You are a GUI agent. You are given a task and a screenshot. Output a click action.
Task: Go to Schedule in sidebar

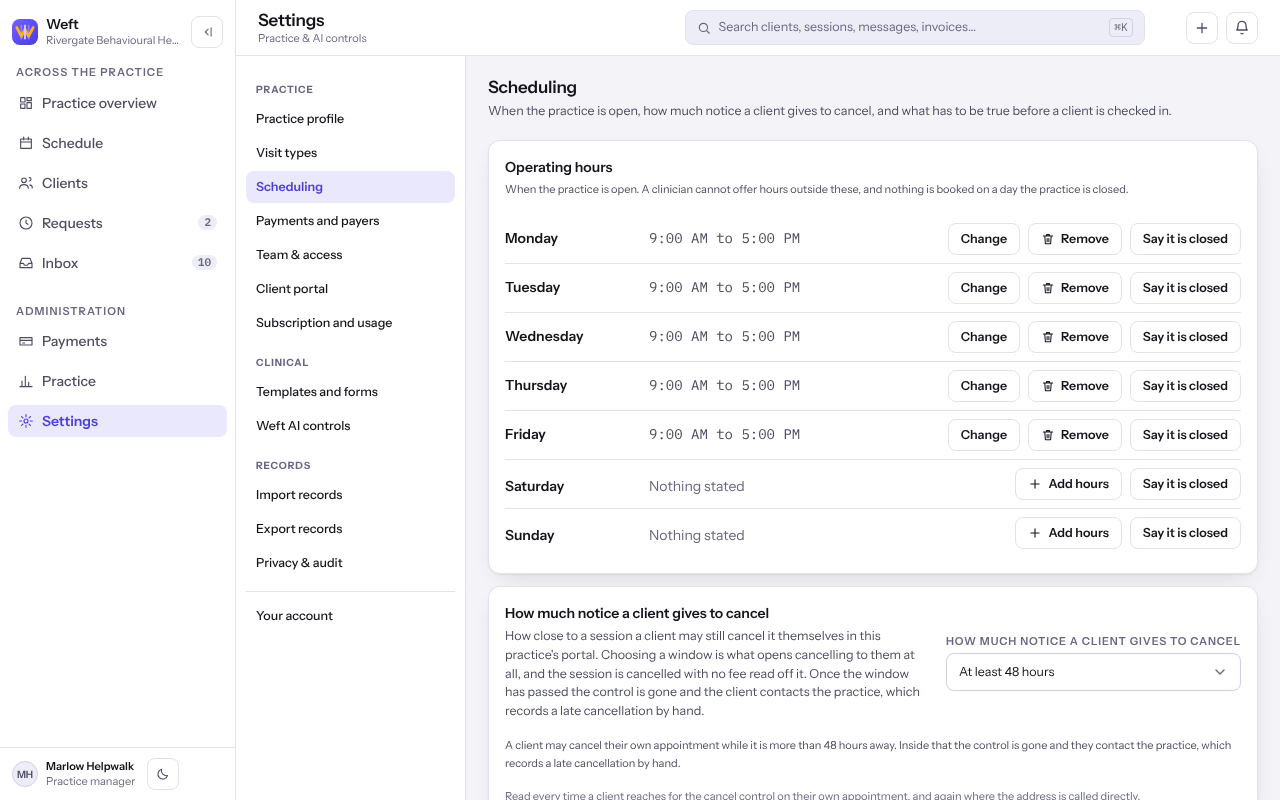coord(117,143)
